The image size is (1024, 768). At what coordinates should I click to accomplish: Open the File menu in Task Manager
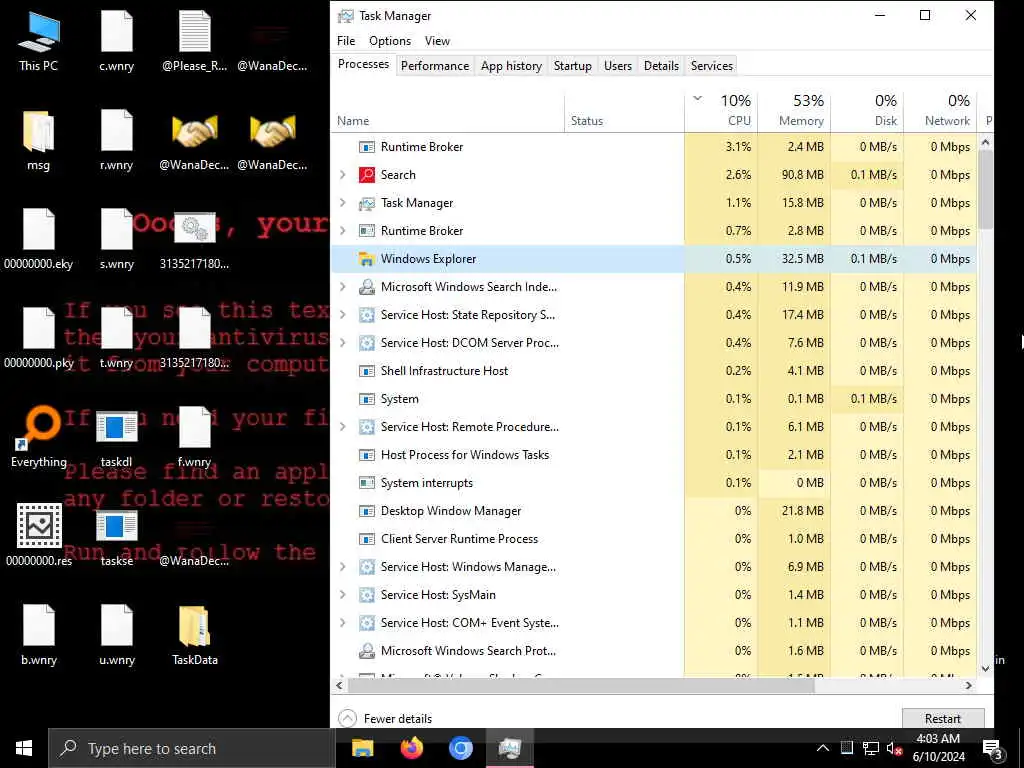[x=346, y=40]
